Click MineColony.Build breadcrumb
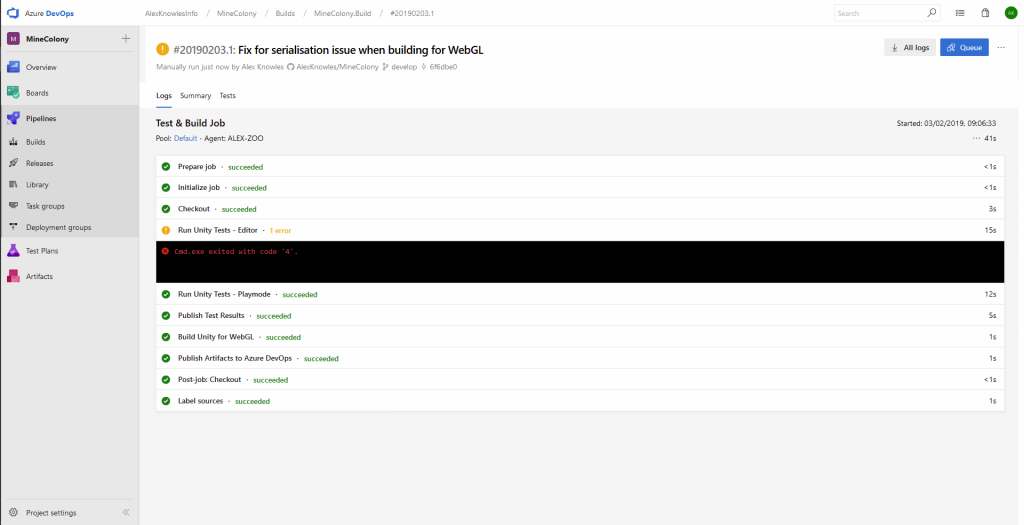 pyautogui.click(x=343, y=13)
